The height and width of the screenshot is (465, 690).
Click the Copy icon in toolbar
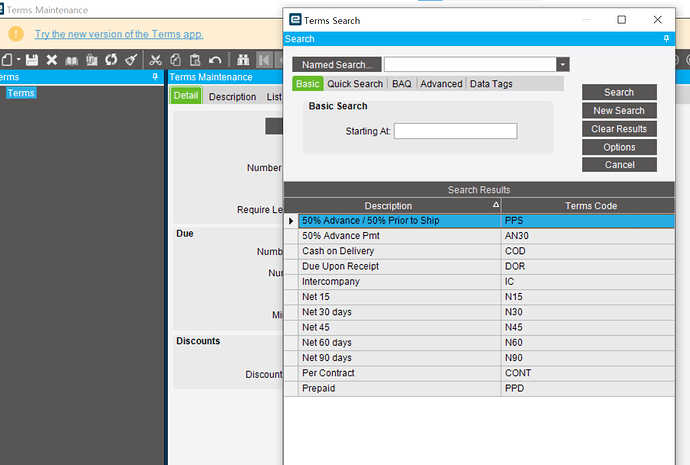[175, 59]
